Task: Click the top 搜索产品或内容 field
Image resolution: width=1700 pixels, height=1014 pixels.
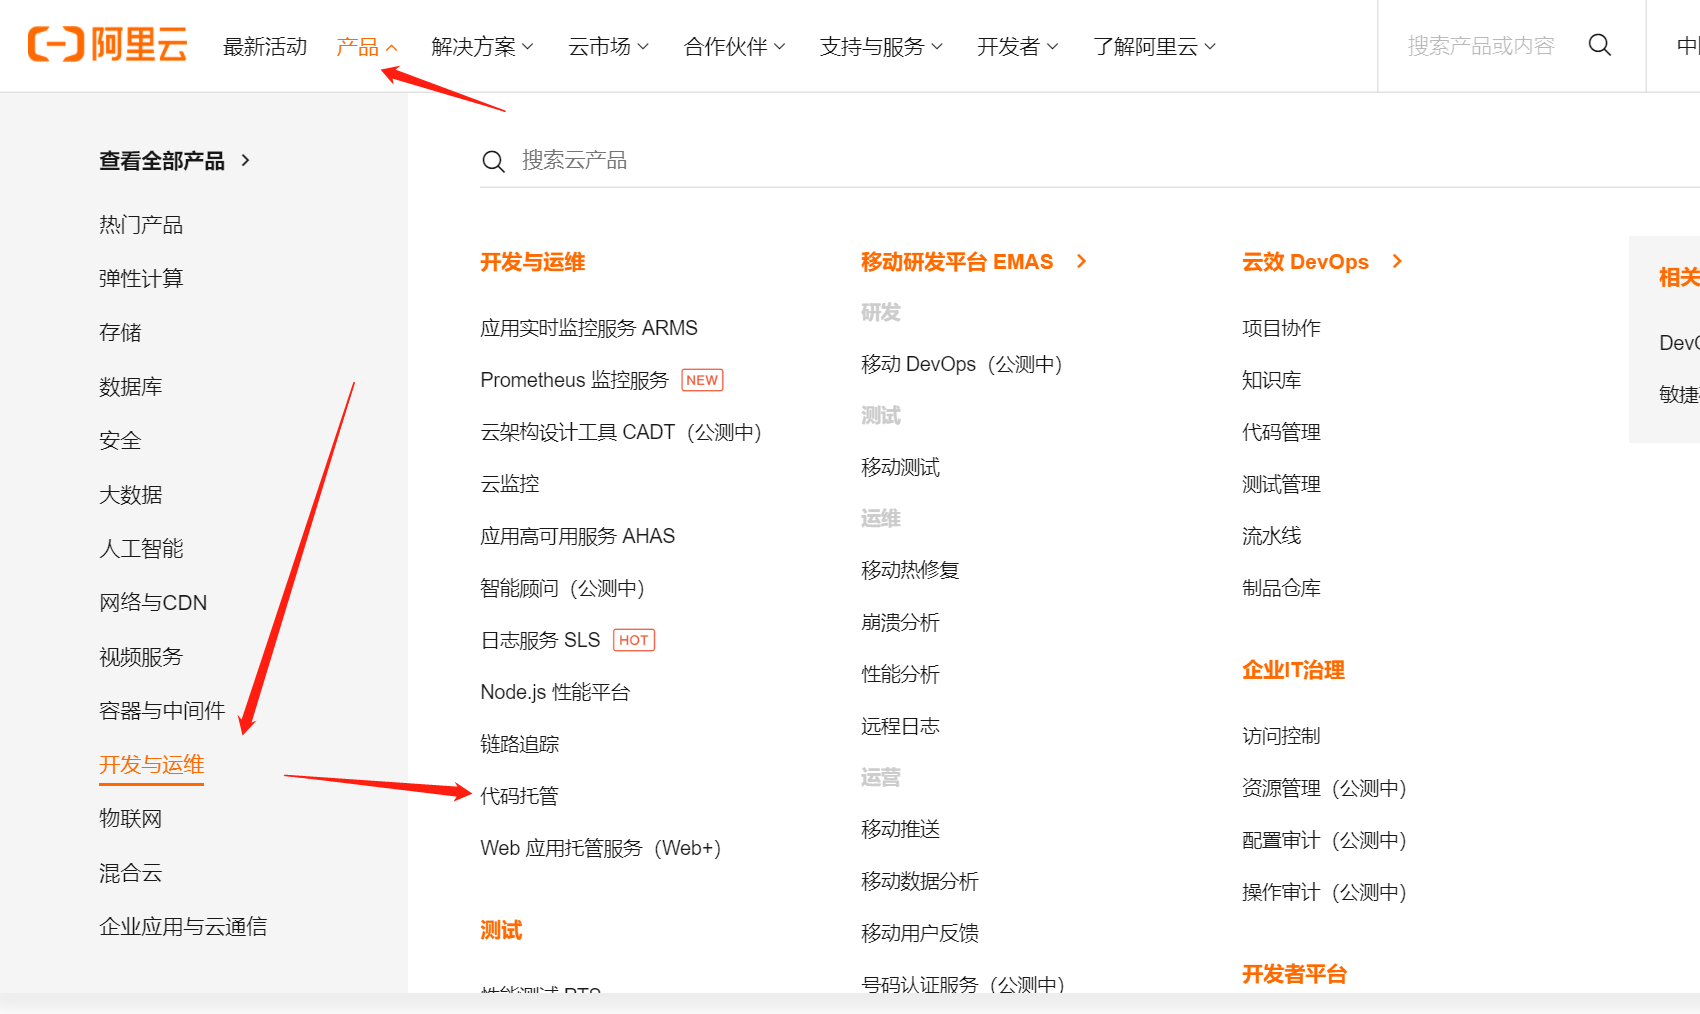Action: [x=1481, y=46]
